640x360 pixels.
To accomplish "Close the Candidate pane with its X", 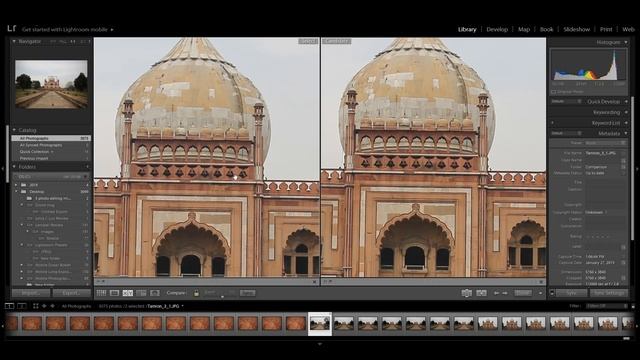I will click(x=541, y=282).
